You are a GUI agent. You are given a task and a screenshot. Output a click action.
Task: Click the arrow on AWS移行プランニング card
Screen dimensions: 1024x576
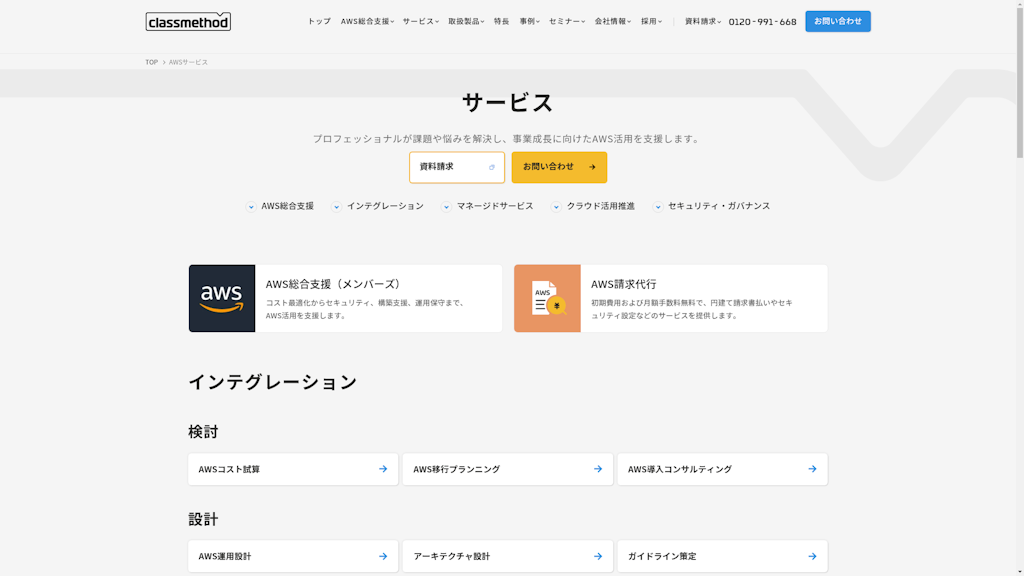pyautogui.click(x=598, y=469)
